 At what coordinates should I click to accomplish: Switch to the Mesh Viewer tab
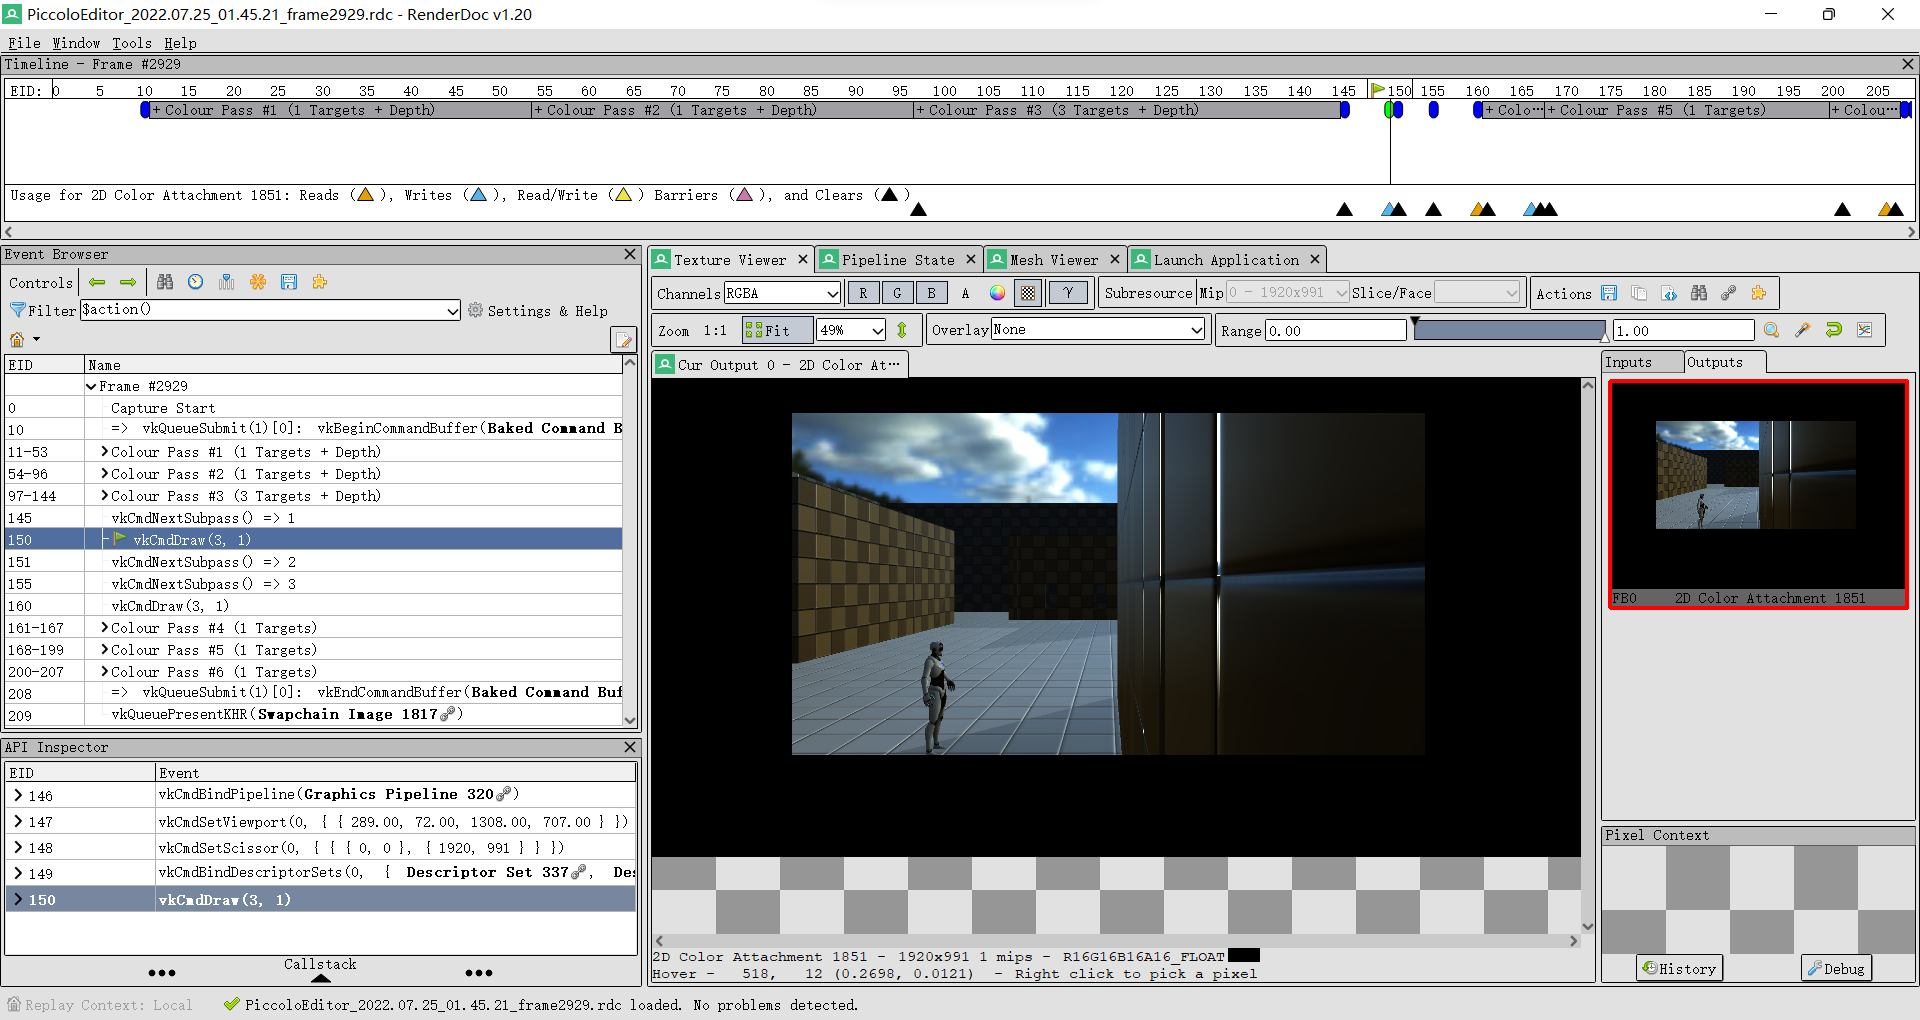pos(1053,260)
